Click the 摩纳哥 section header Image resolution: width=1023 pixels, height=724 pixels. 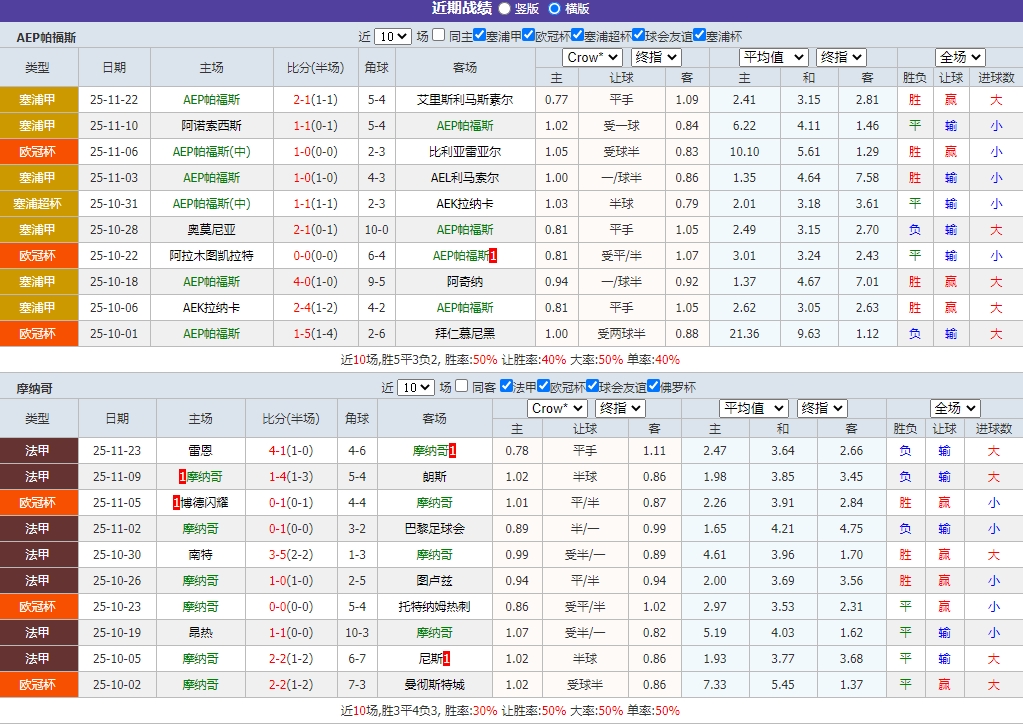click(35, 387)
